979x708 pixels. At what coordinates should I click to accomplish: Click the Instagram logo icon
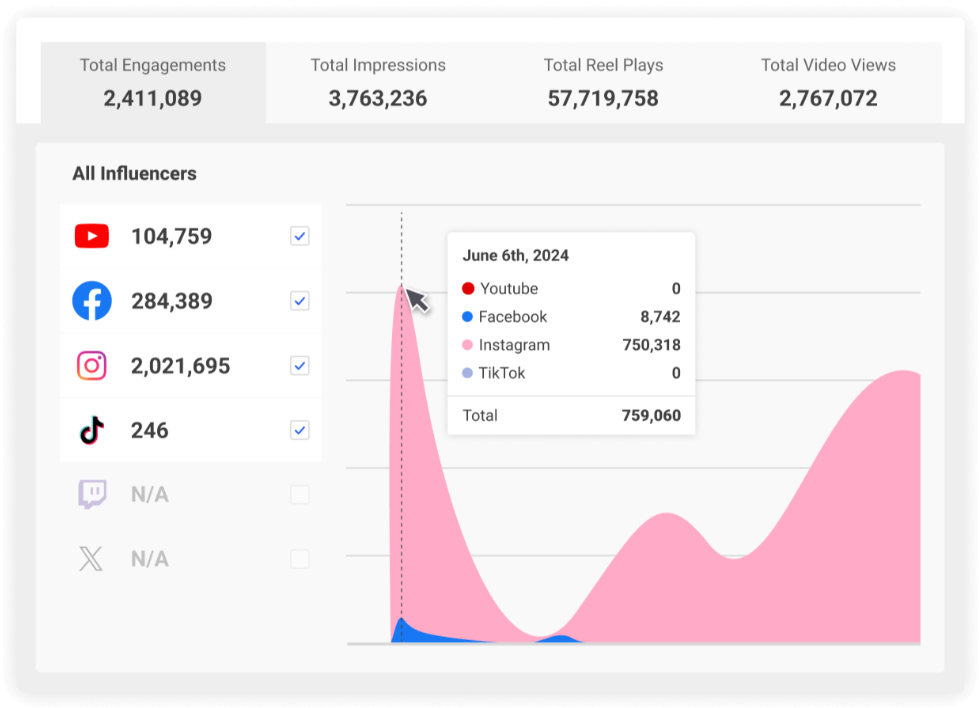(x=92, y=366)
